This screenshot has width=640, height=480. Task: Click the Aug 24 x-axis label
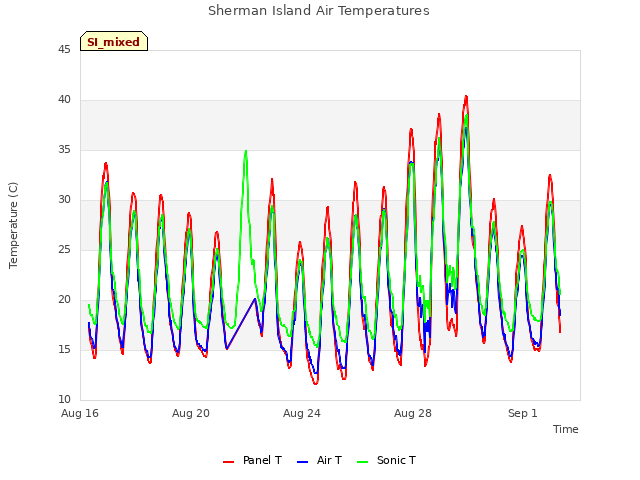[302, 413]
